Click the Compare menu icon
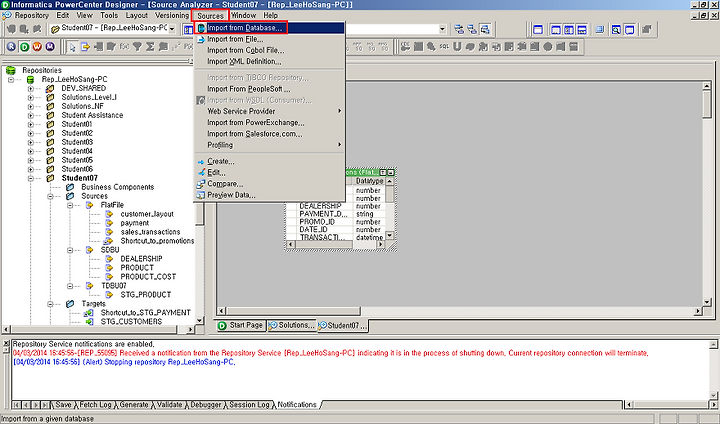Image resolution: width=720 pixels, height=424 pixels. pos(201,184)
